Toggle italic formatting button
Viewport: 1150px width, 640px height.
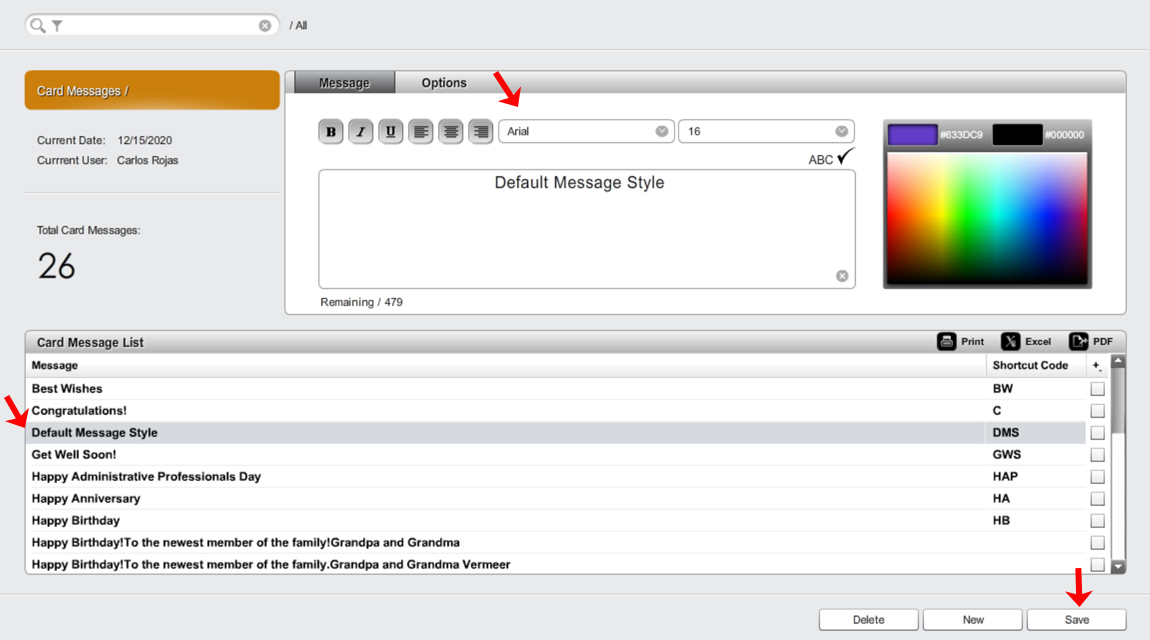point(360,132)
